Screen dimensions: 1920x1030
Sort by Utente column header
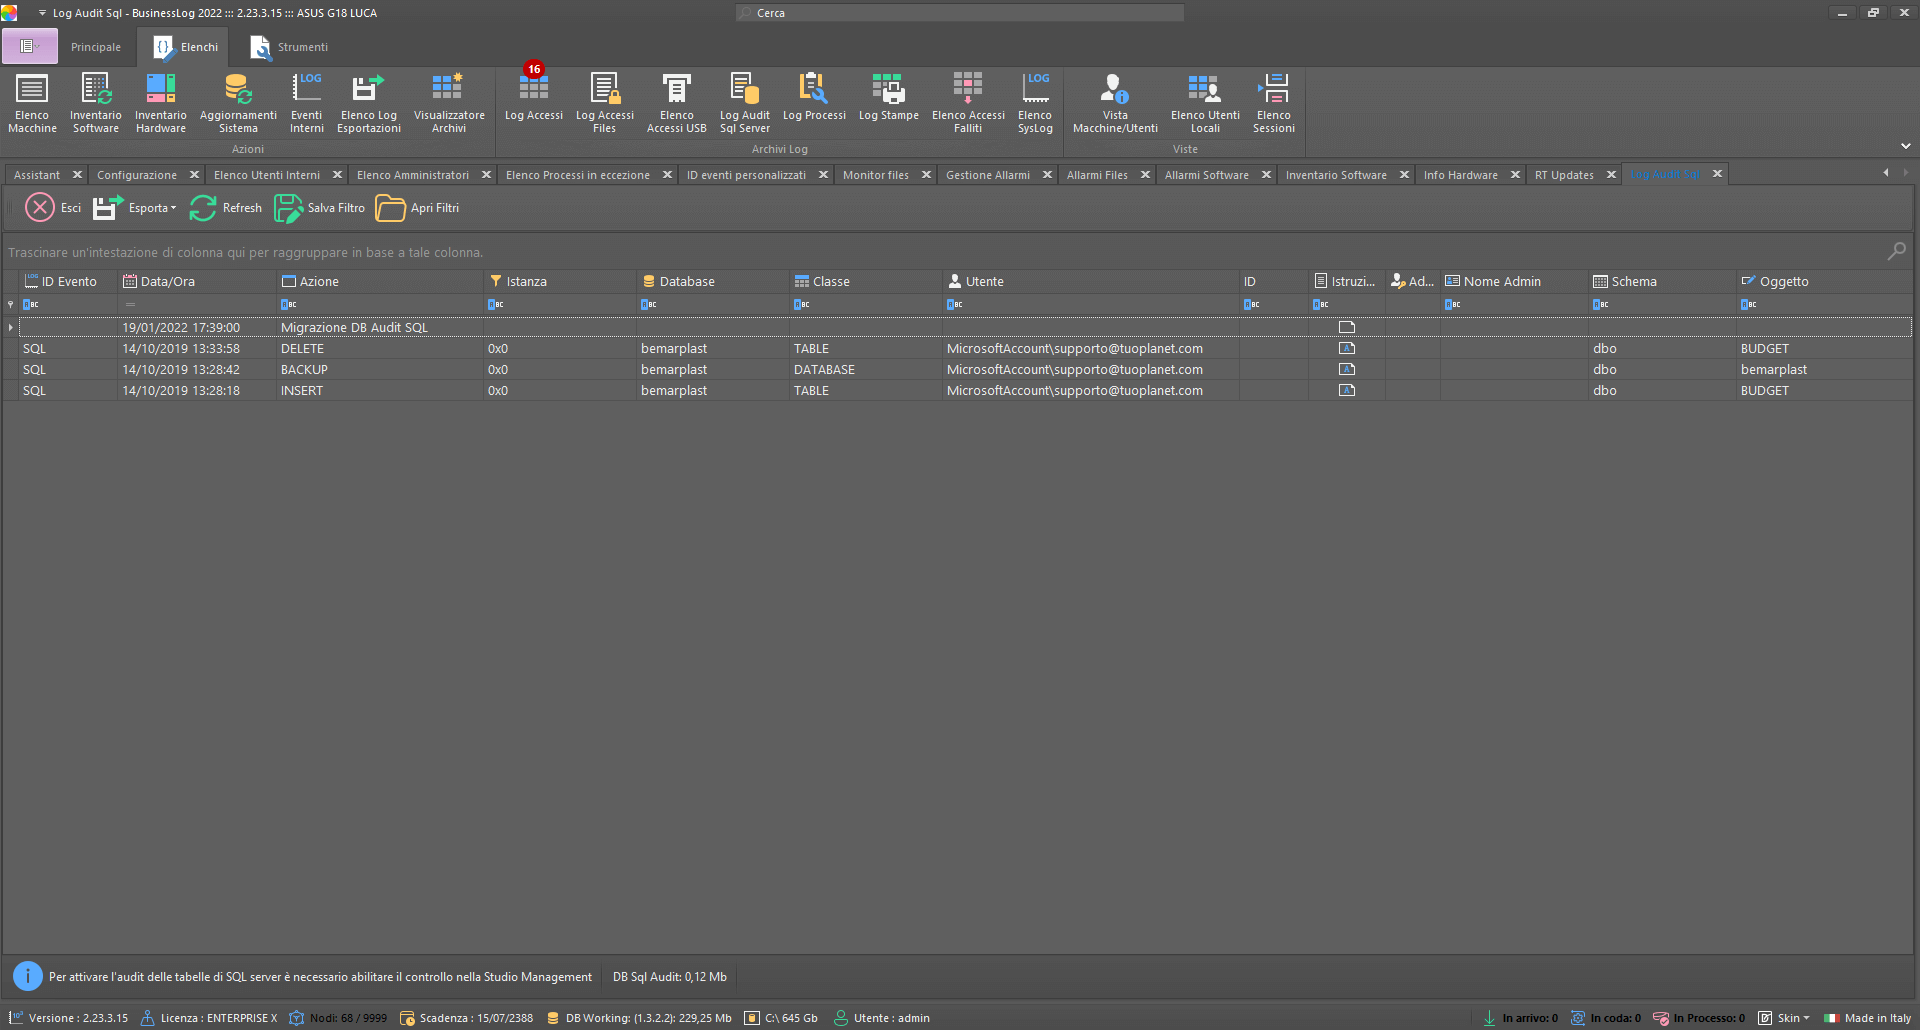coord(1091,282)
